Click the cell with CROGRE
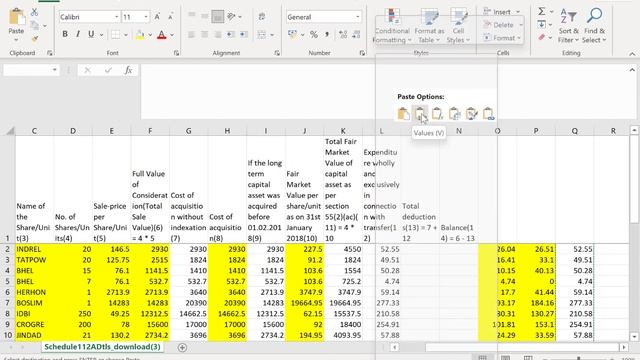The image size is (640, 360). (x=34, y=324)
